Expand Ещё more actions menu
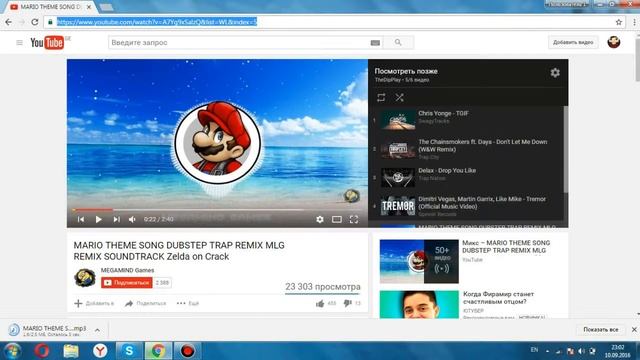The width and height of the screenshot is (640, 360). tap(188, 303)
